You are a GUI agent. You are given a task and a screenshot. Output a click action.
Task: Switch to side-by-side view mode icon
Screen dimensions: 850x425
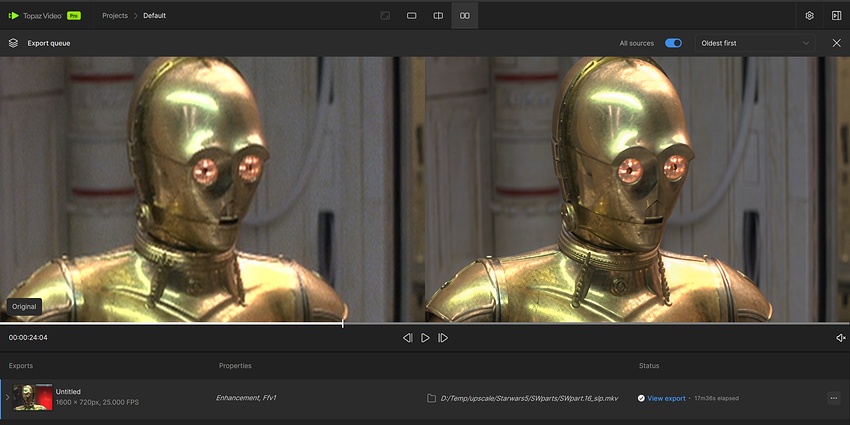tap(465, 16)
